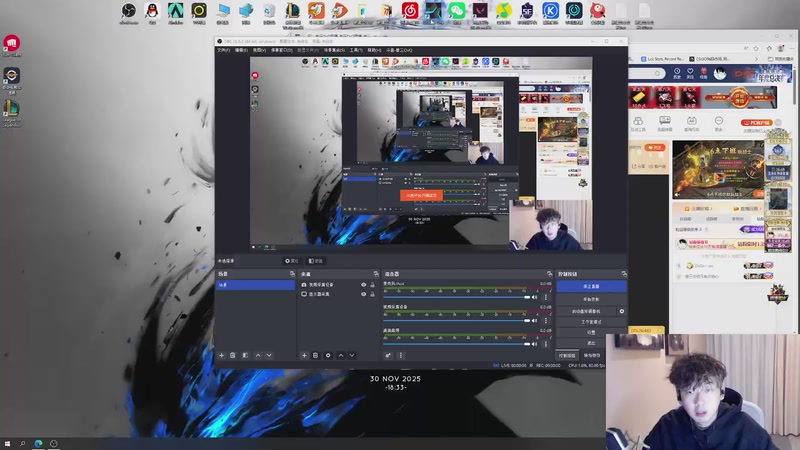Mute the desktop audio channel

[535, 344]
